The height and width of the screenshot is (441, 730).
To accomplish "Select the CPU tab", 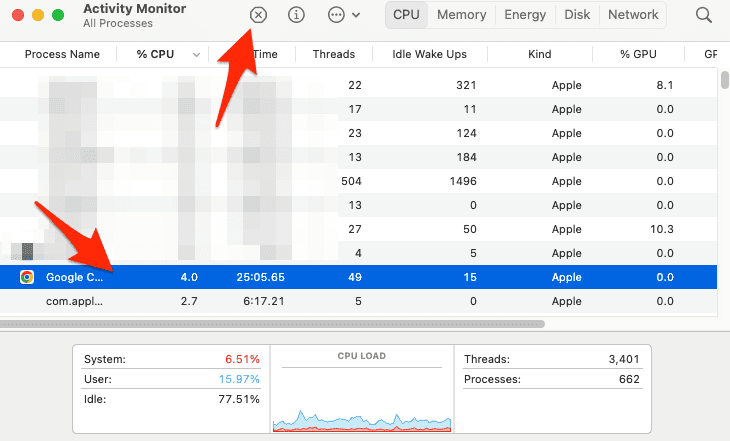I will [406, 15].
